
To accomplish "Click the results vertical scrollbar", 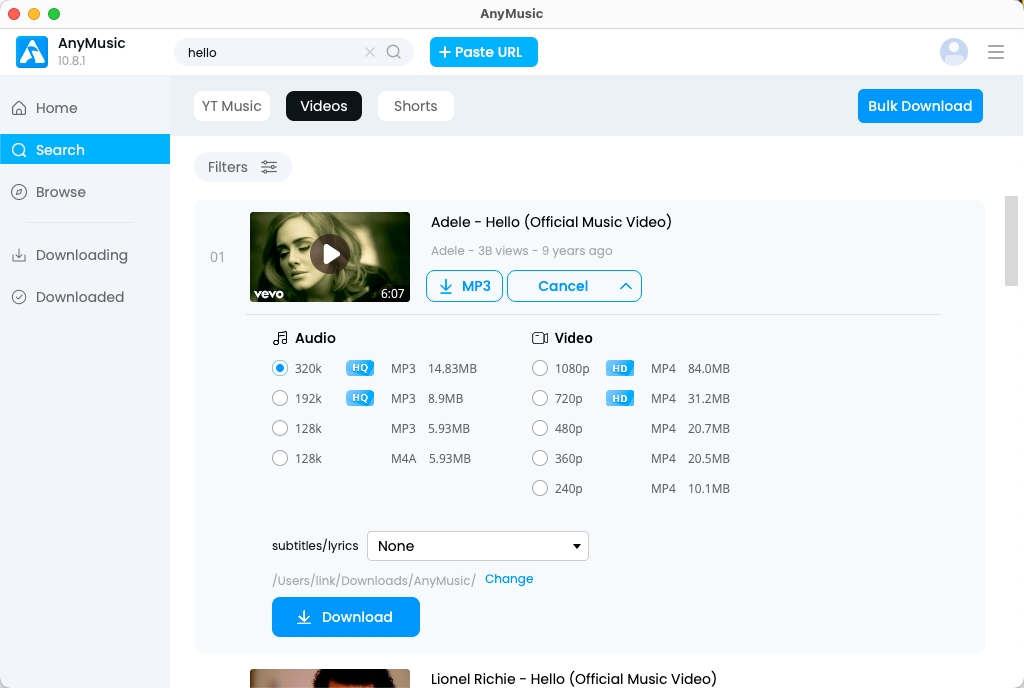I will coord(1011,241).
